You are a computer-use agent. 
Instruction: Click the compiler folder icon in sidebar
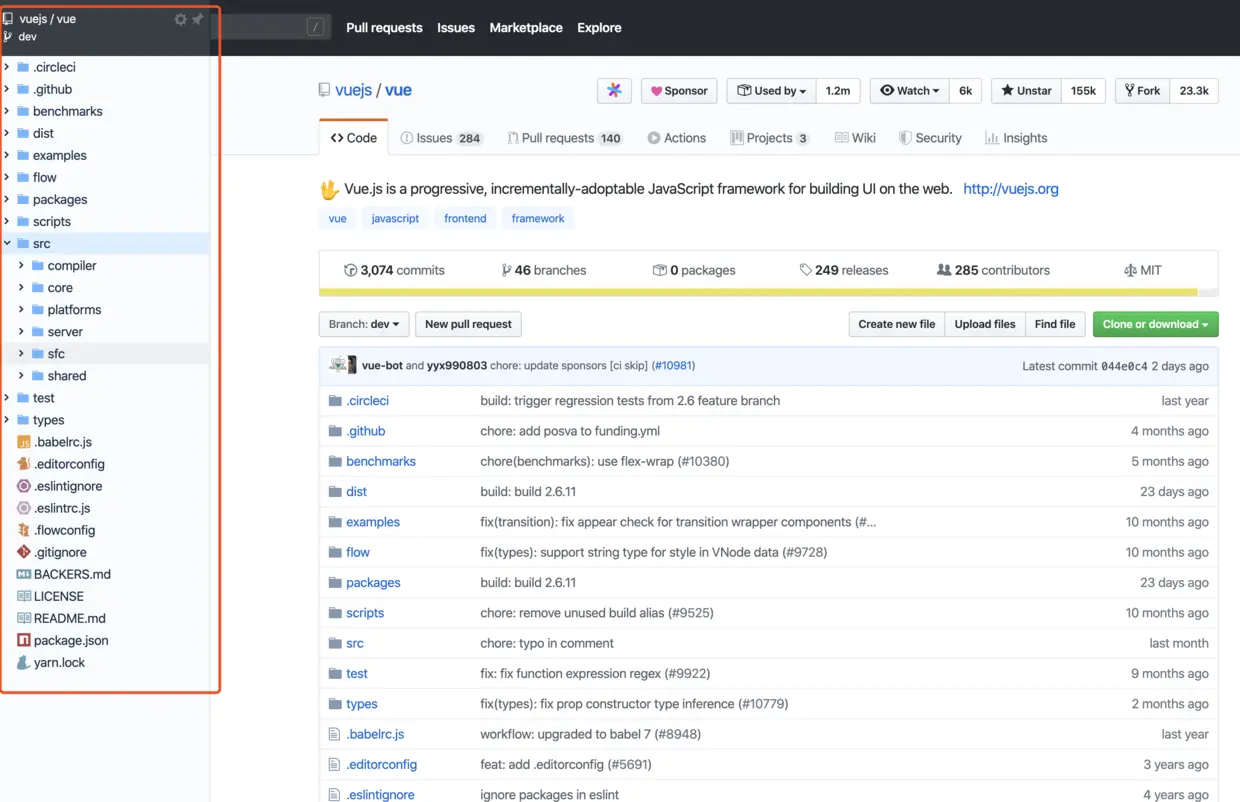(38, 265)
